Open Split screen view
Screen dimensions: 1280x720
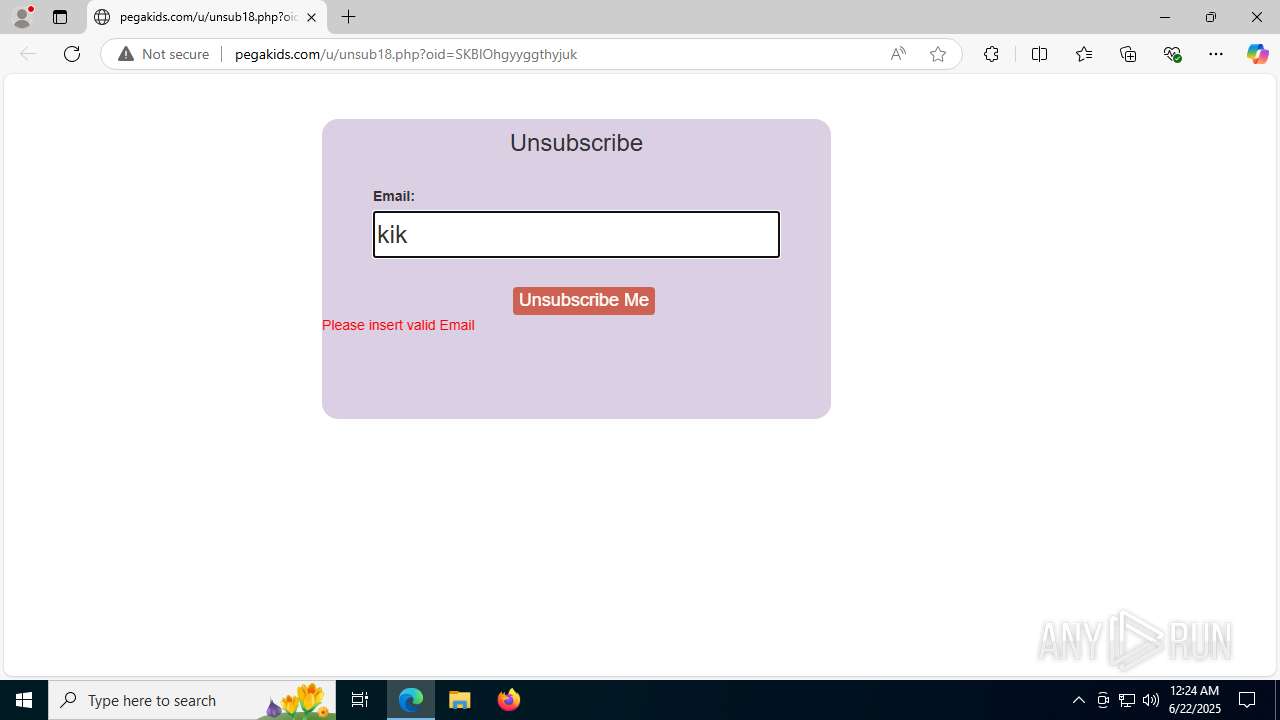point(1039,54)
